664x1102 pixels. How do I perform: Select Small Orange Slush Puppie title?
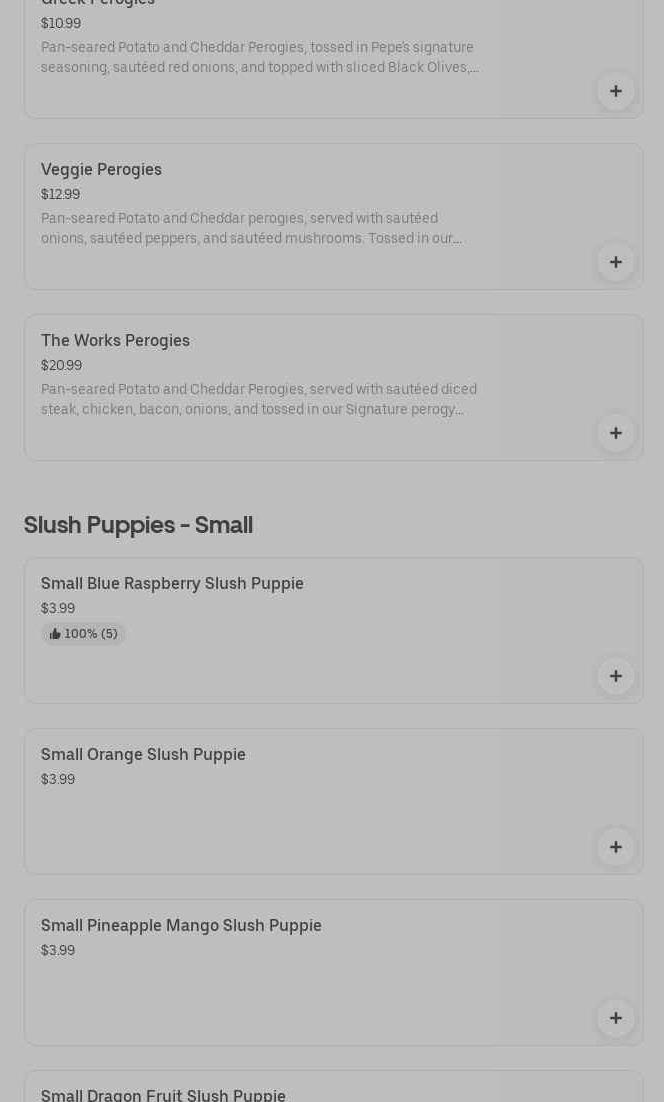pyautogui.click(x=143, y=754)
